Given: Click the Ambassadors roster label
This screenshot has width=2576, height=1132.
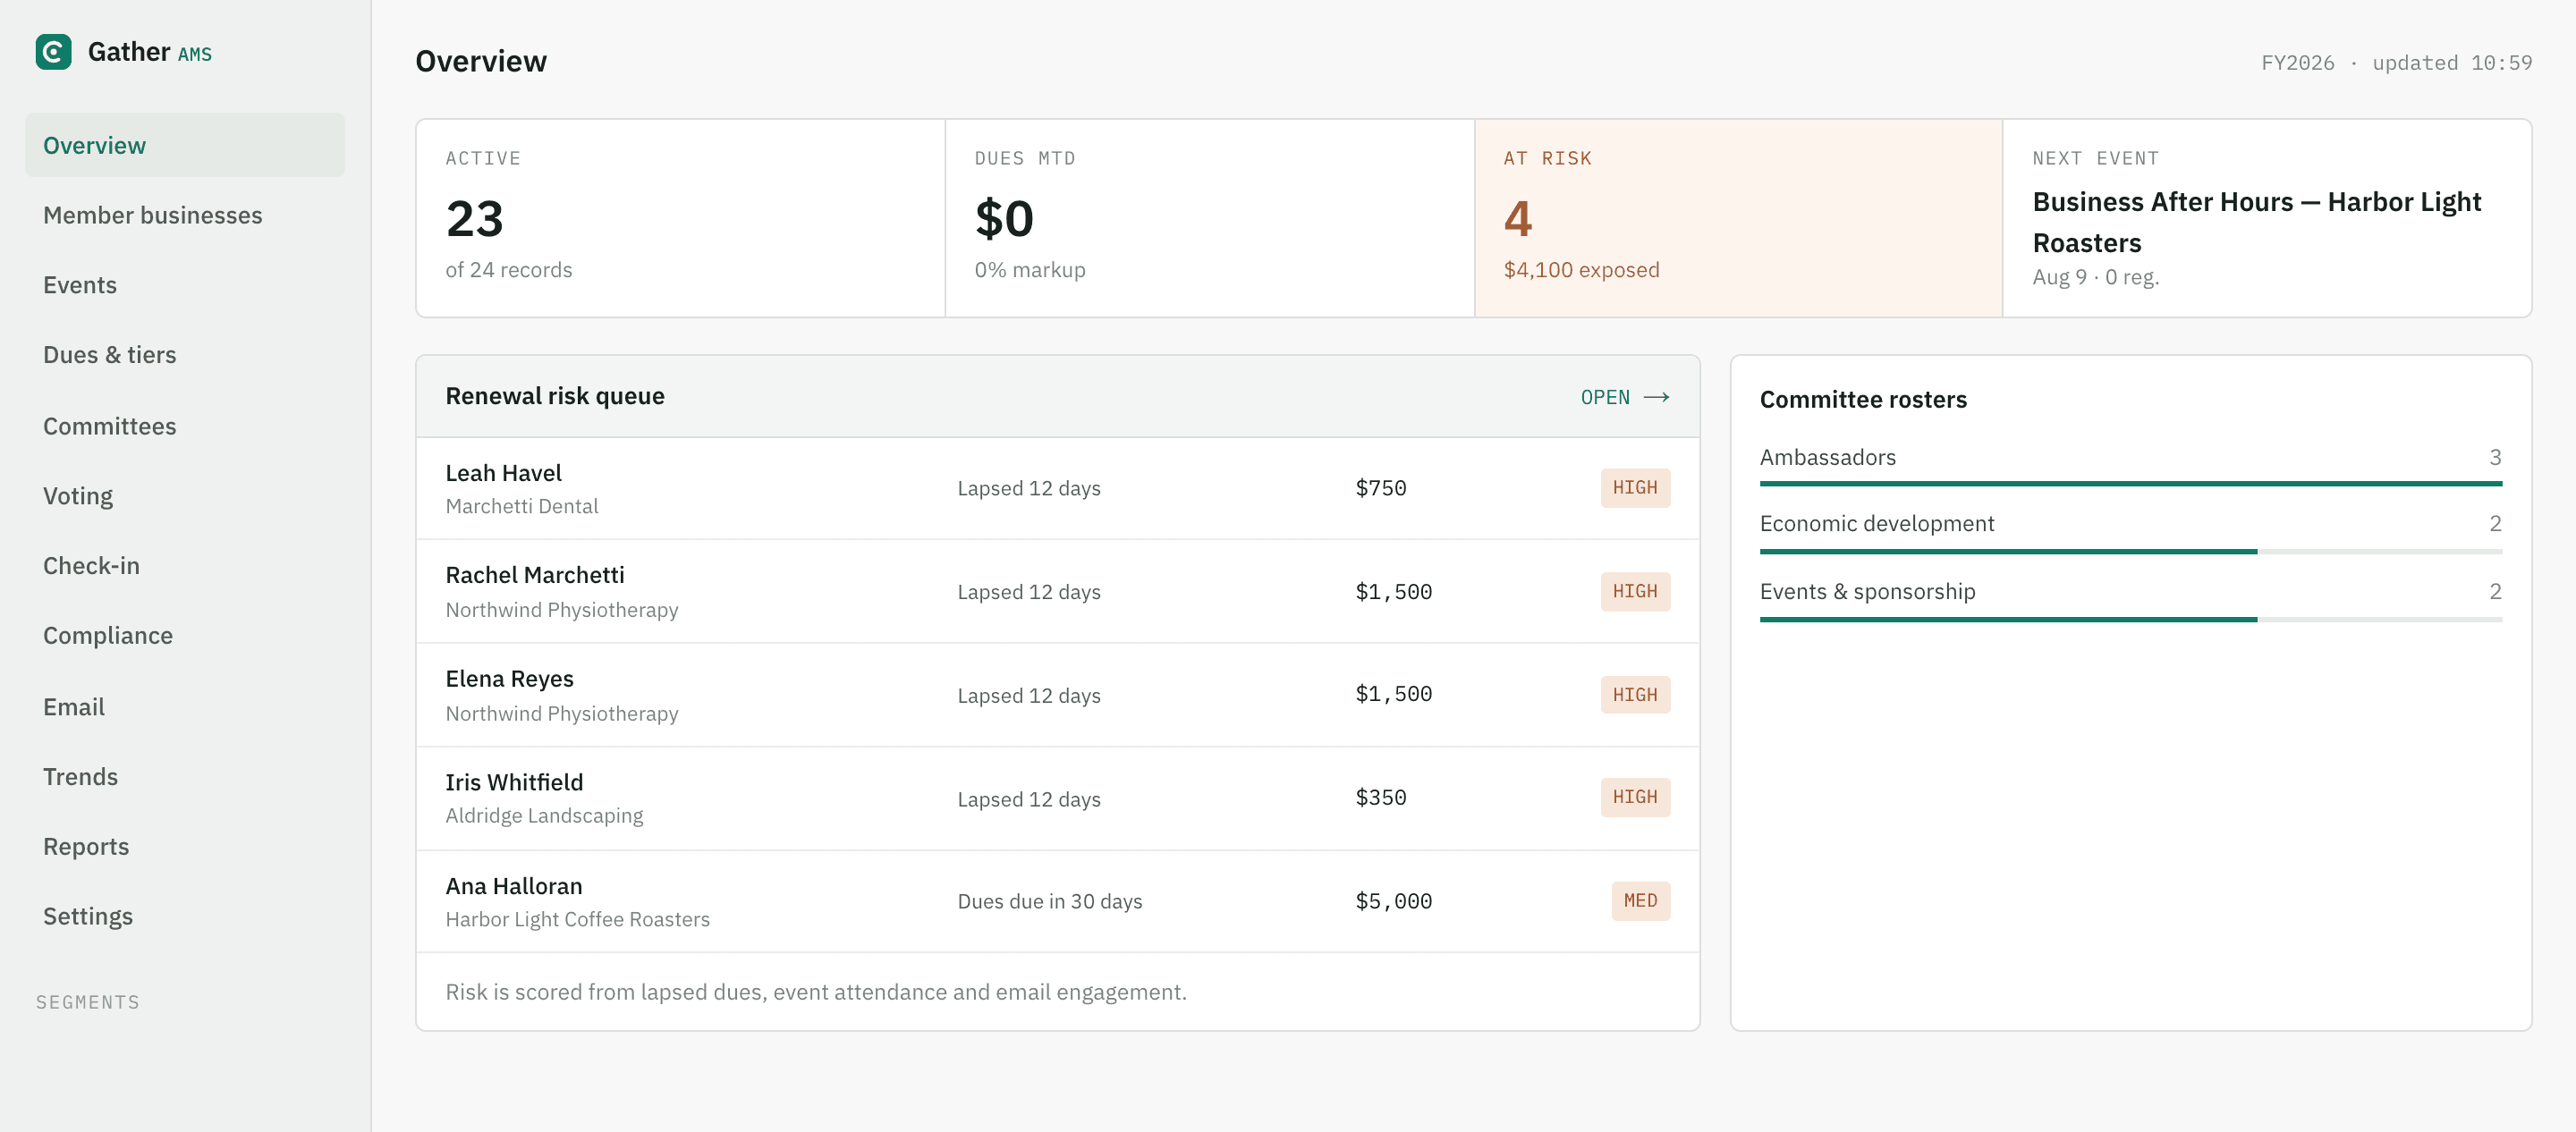Looking at the screenshot, I should 1827,457.
